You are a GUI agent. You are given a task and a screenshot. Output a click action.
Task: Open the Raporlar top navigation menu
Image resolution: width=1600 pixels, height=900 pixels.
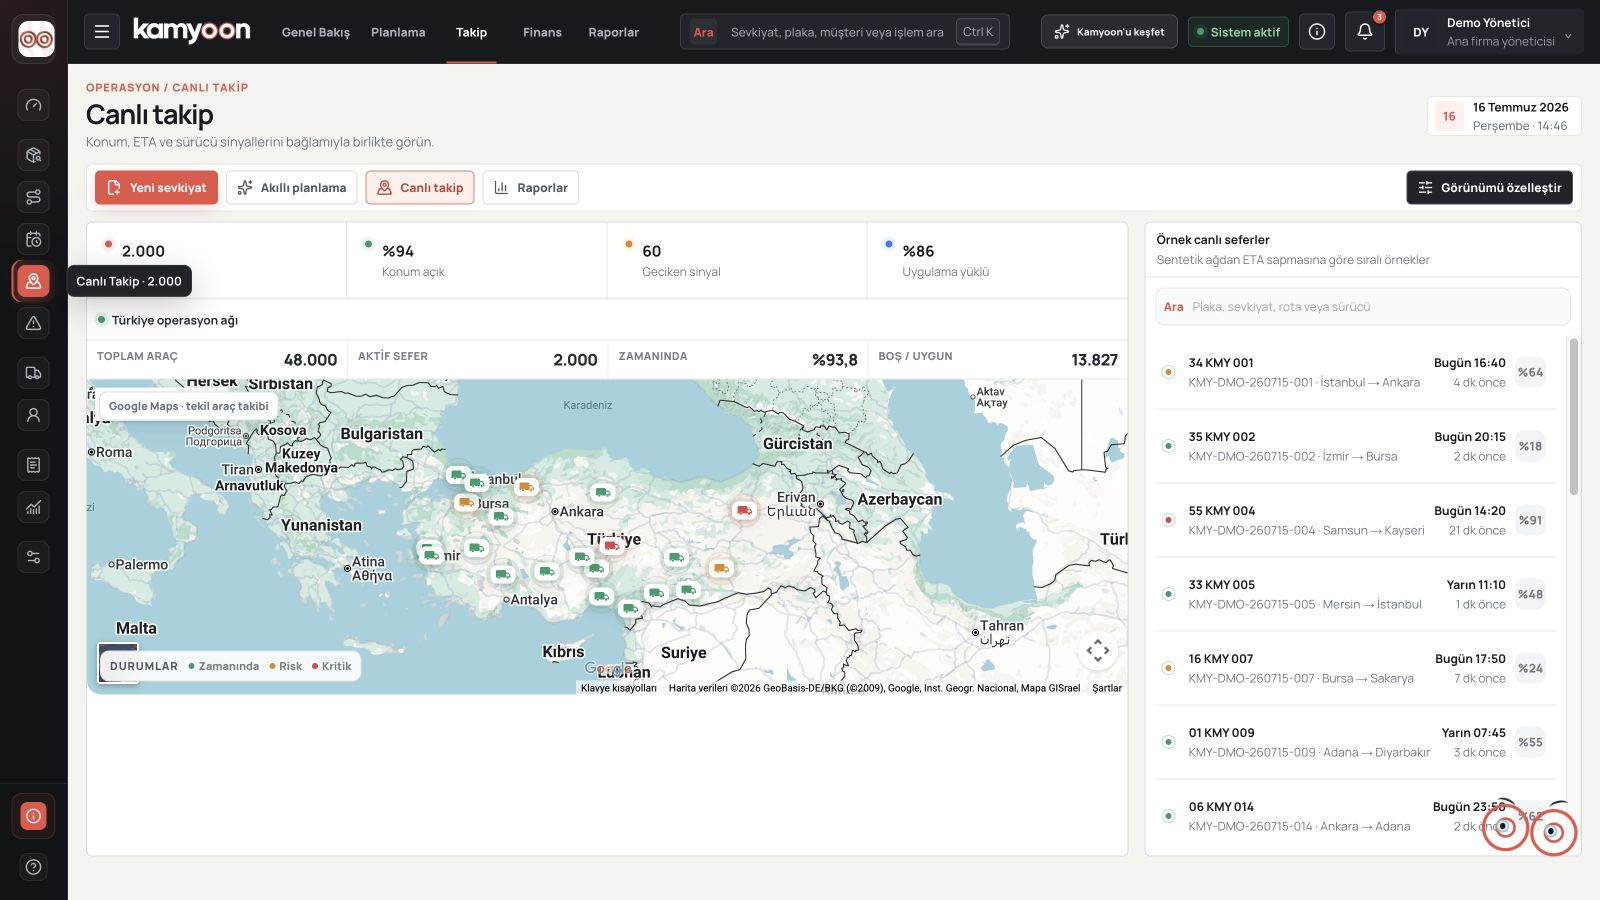tap(613, 32)
